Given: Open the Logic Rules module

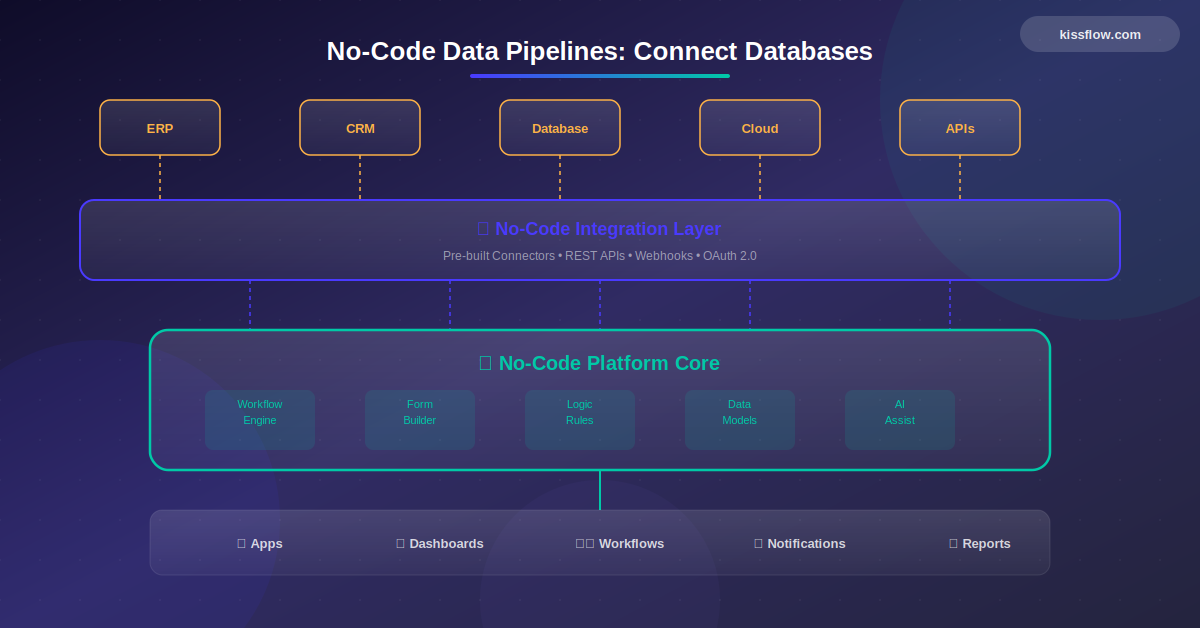Looking at the screenshot, I should click(x=580, y=420).
